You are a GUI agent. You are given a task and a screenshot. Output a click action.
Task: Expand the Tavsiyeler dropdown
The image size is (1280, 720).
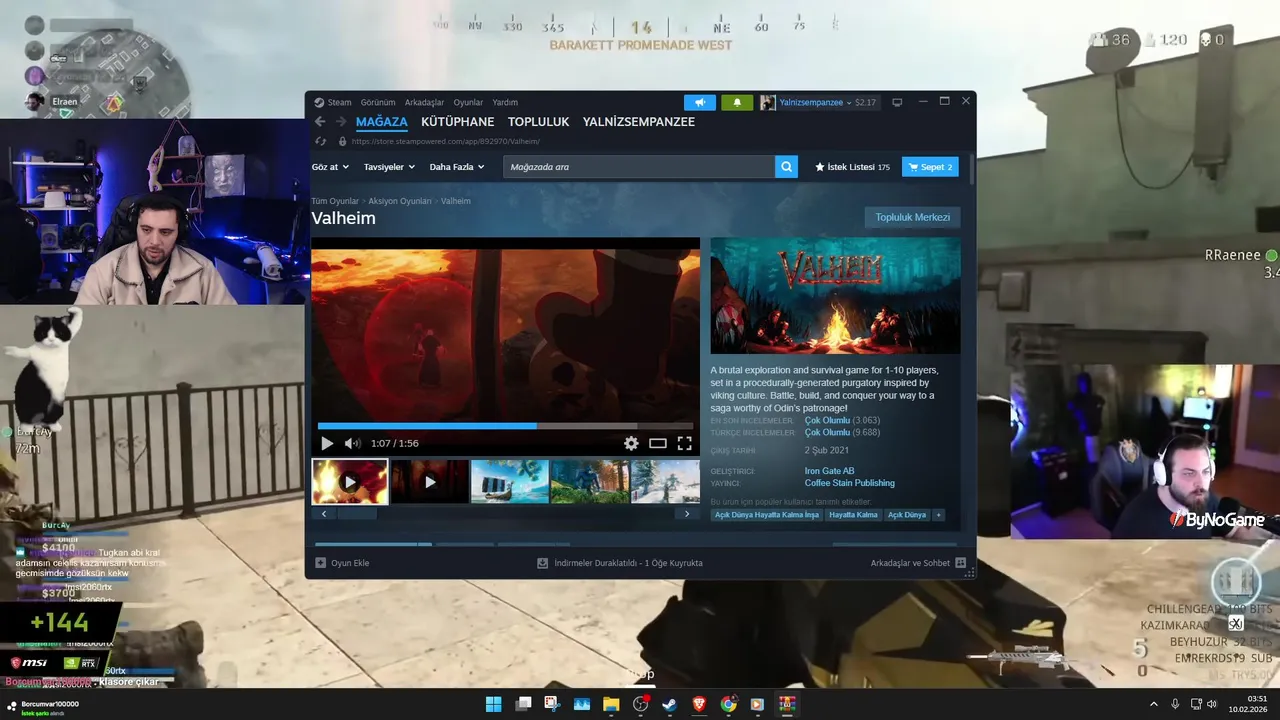[x=389, y=167]
